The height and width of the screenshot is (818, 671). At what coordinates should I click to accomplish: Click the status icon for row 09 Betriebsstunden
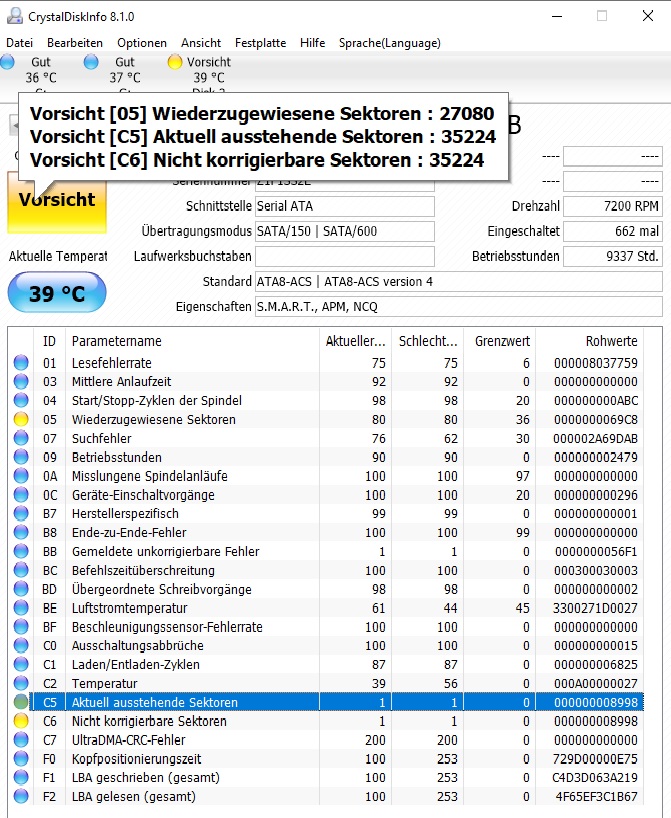pos(21,457)
